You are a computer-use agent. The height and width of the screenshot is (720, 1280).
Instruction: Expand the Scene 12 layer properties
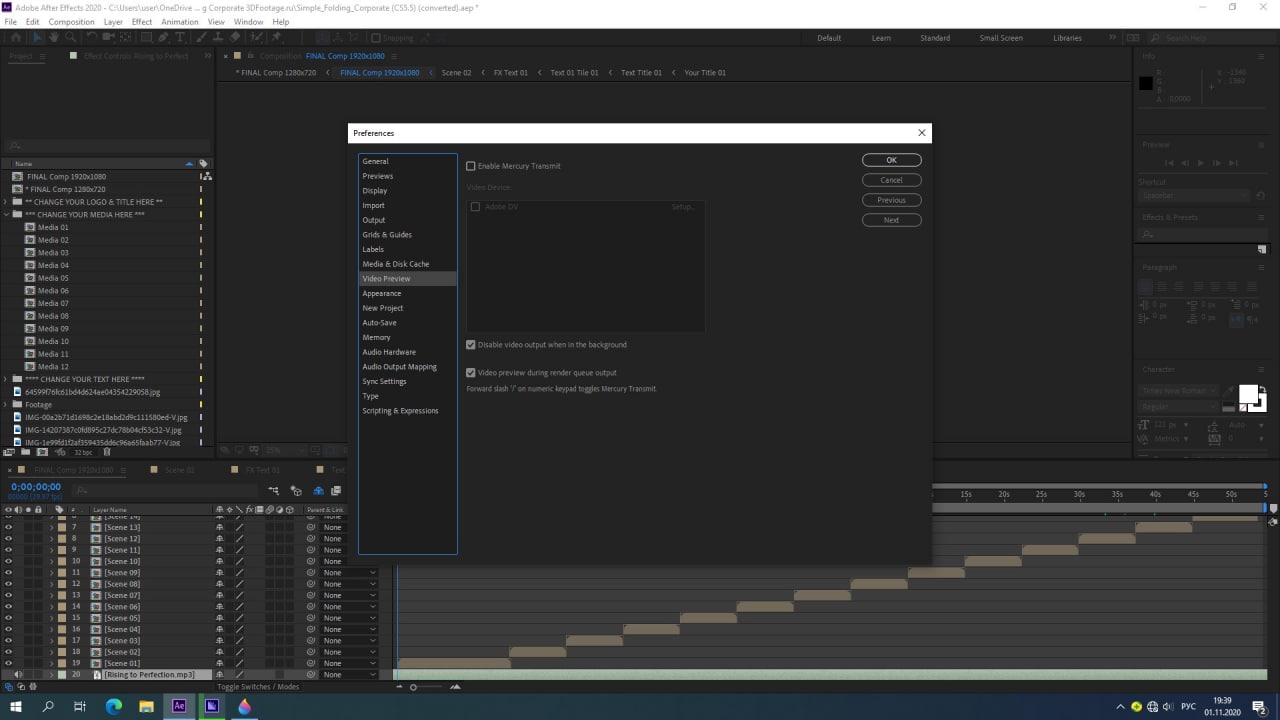tap(51, 539)
